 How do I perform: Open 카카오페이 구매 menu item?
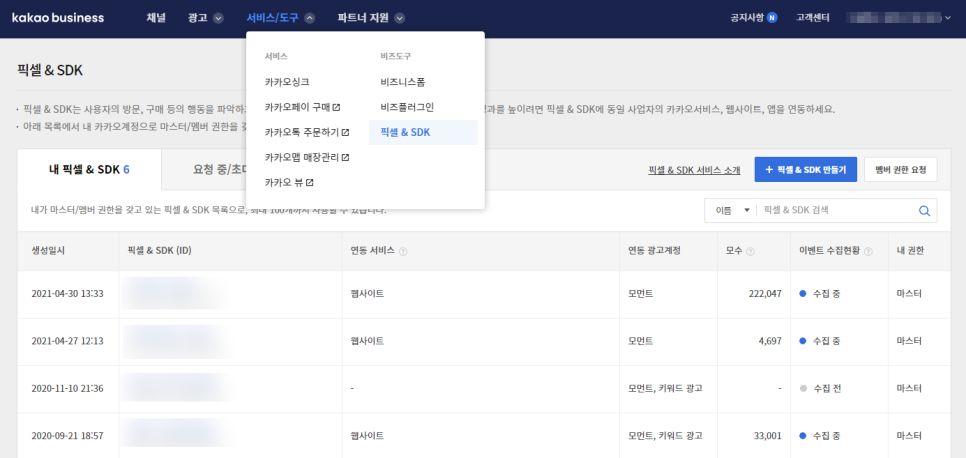[x=298, y=107]
